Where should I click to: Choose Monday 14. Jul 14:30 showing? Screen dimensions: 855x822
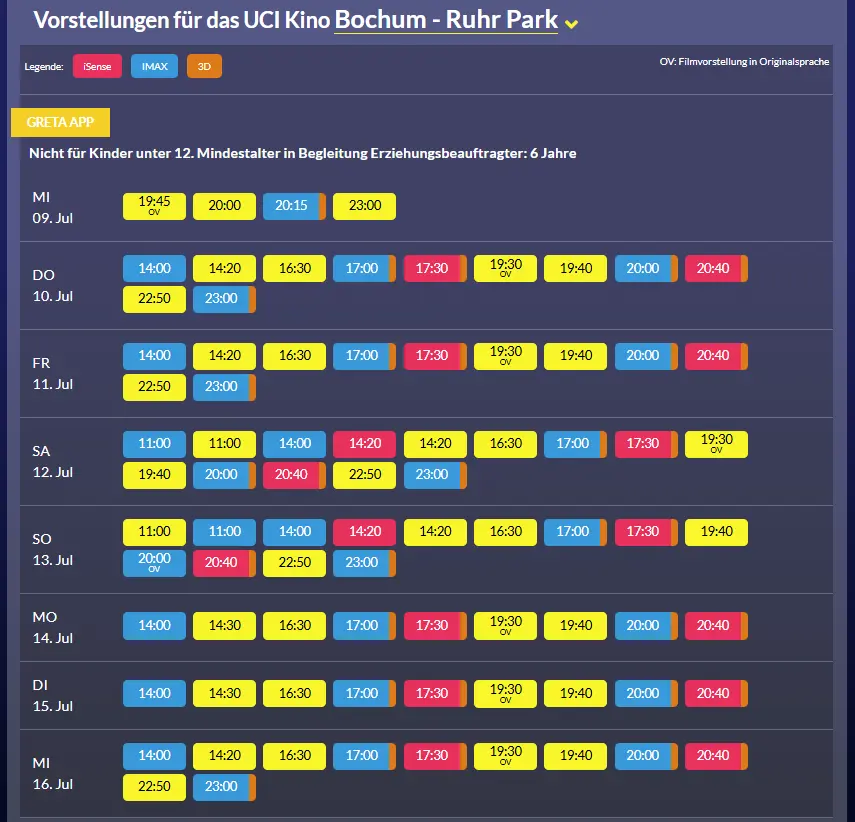click(224, 626)
